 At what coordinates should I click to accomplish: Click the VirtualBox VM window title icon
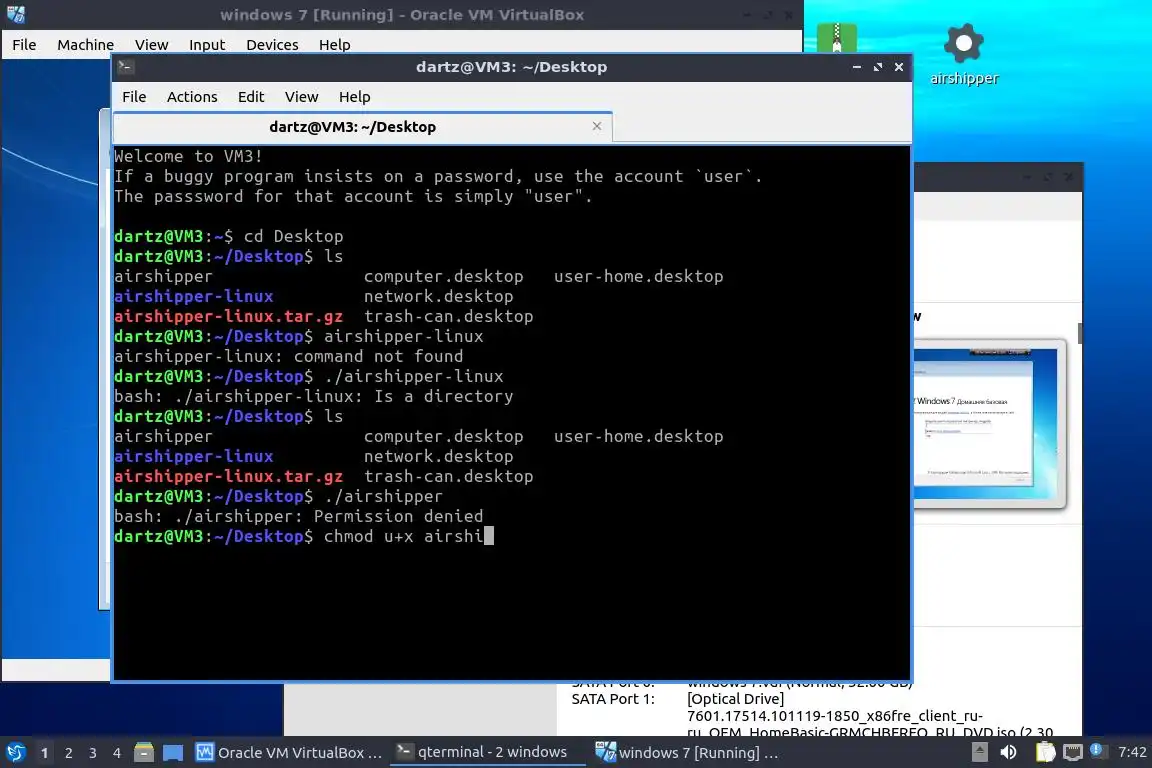tap(15, 15)
